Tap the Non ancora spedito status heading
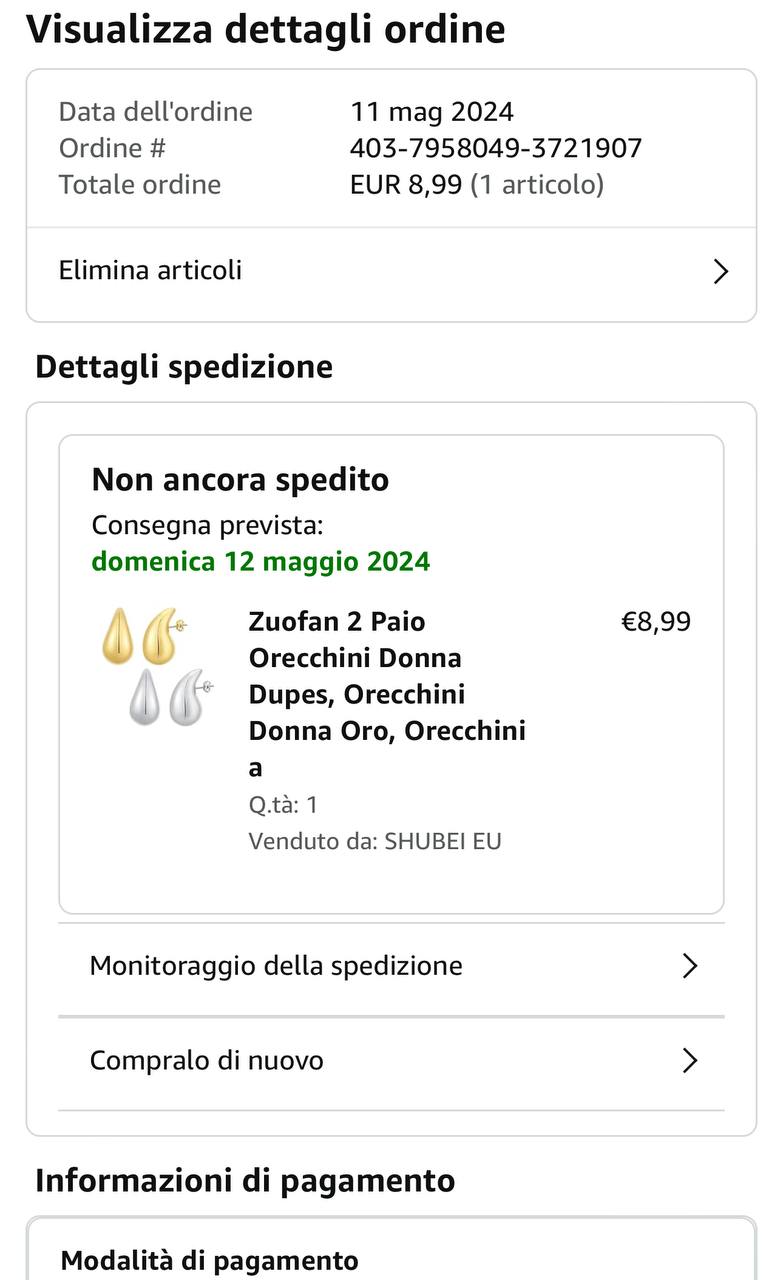This screenshot has width=783, height=1280. [240, 480]
